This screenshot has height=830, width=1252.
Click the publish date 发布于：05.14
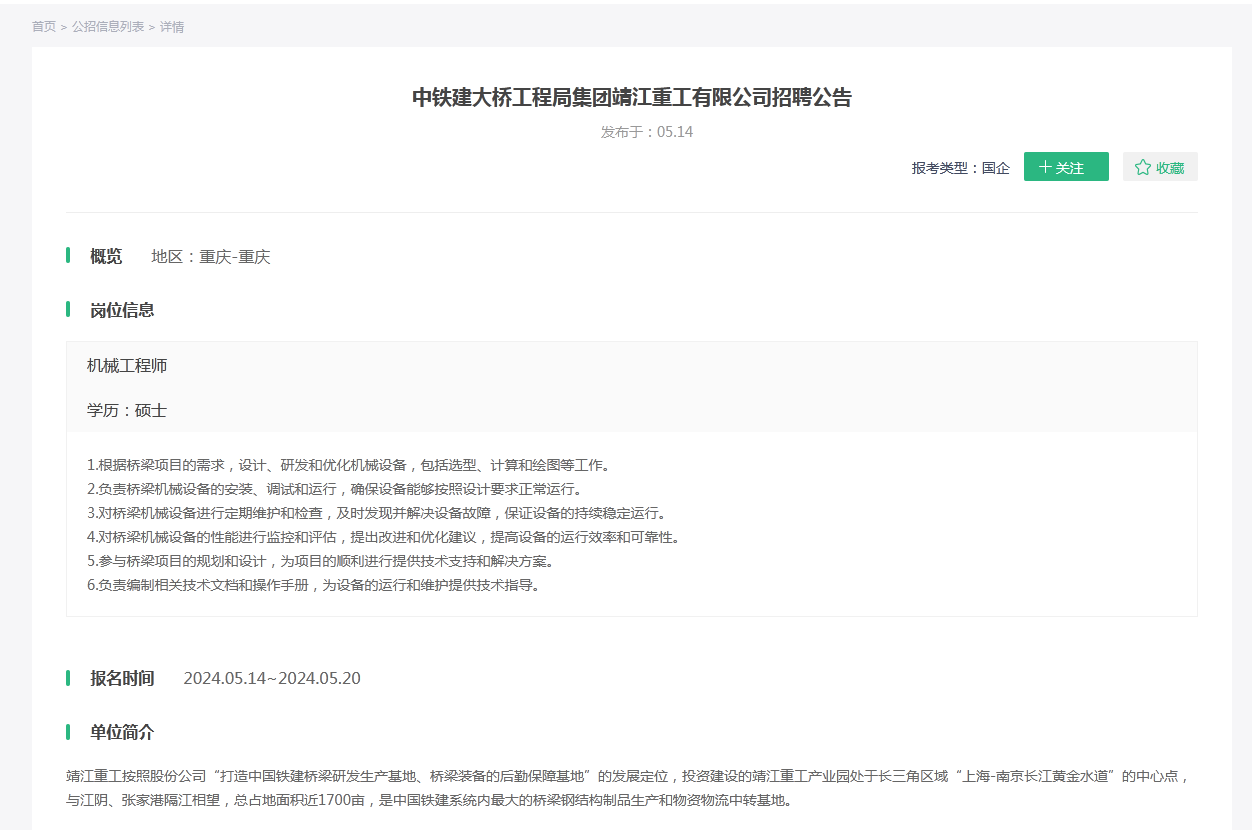(647, 132)
